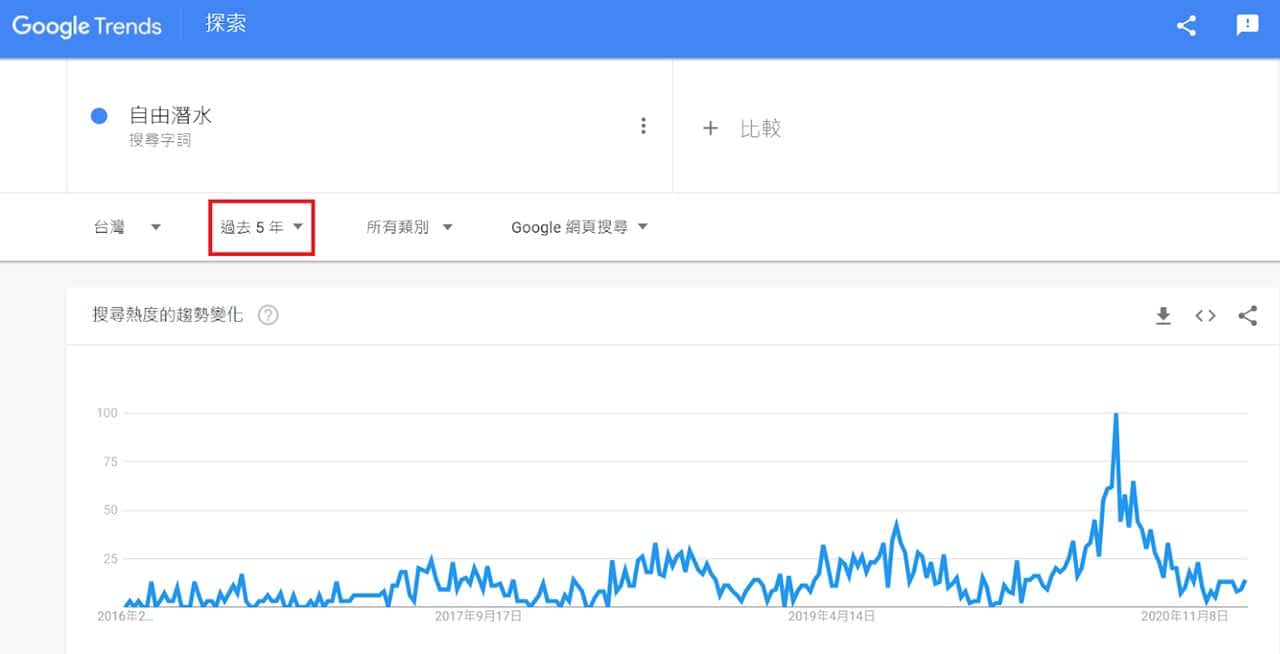The width and height of the screenshot is (1280, 654).
Task: Open the Google 網頁搜尋 search type dropdown
Action: tap(579, 227)
